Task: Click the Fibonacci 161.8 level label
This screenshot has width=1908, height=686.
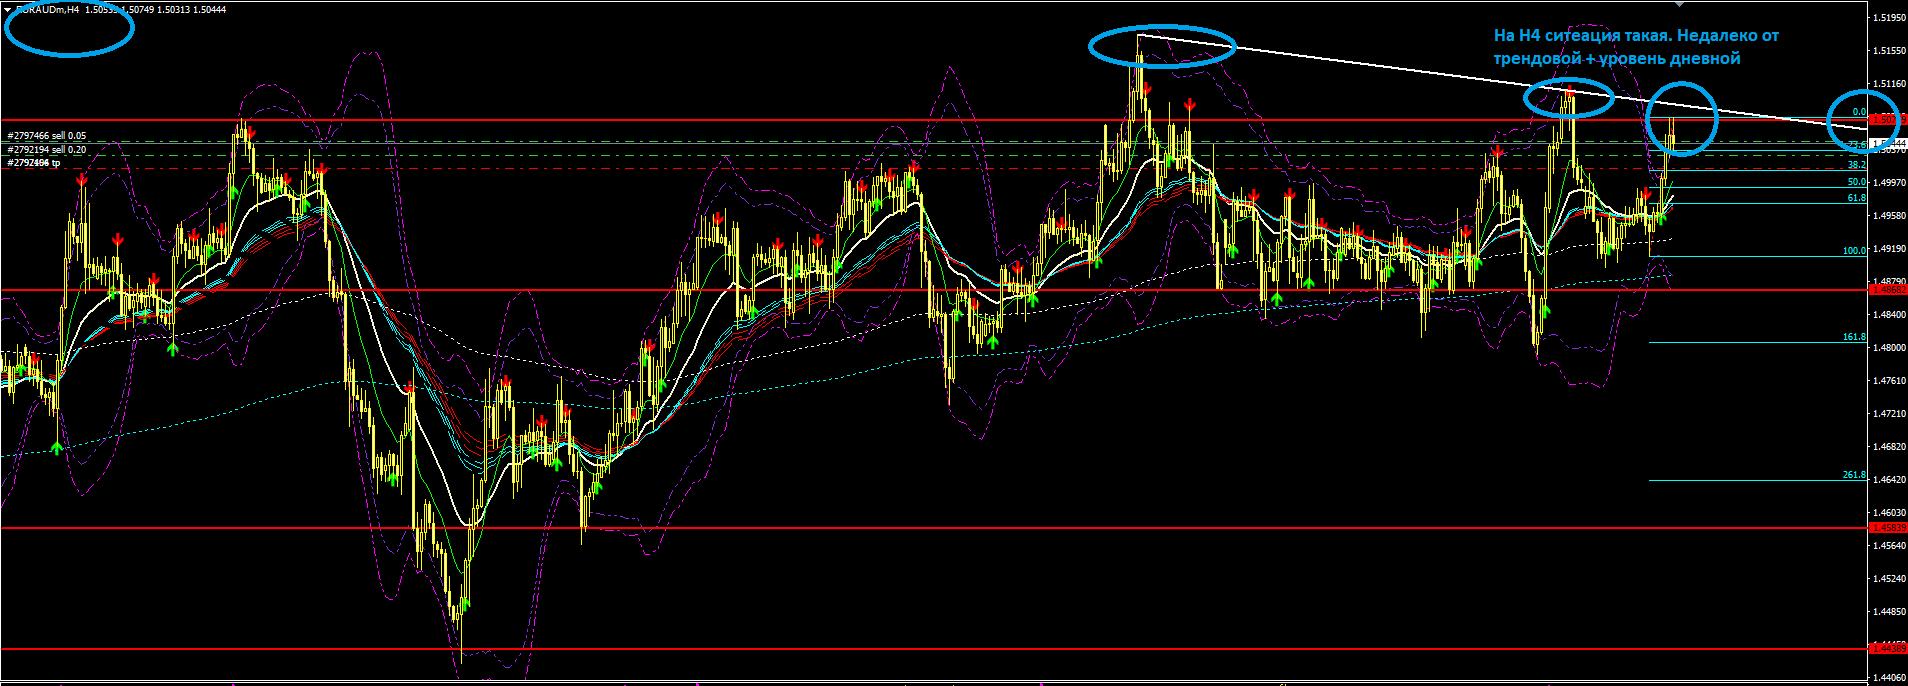Action: coord(1855,337)
